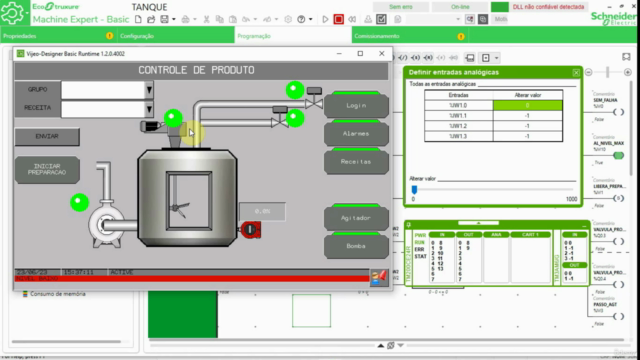Click the Cut scissors icon
The width and height of the screenshot is (640, 360).
click(x=207, y=19)
